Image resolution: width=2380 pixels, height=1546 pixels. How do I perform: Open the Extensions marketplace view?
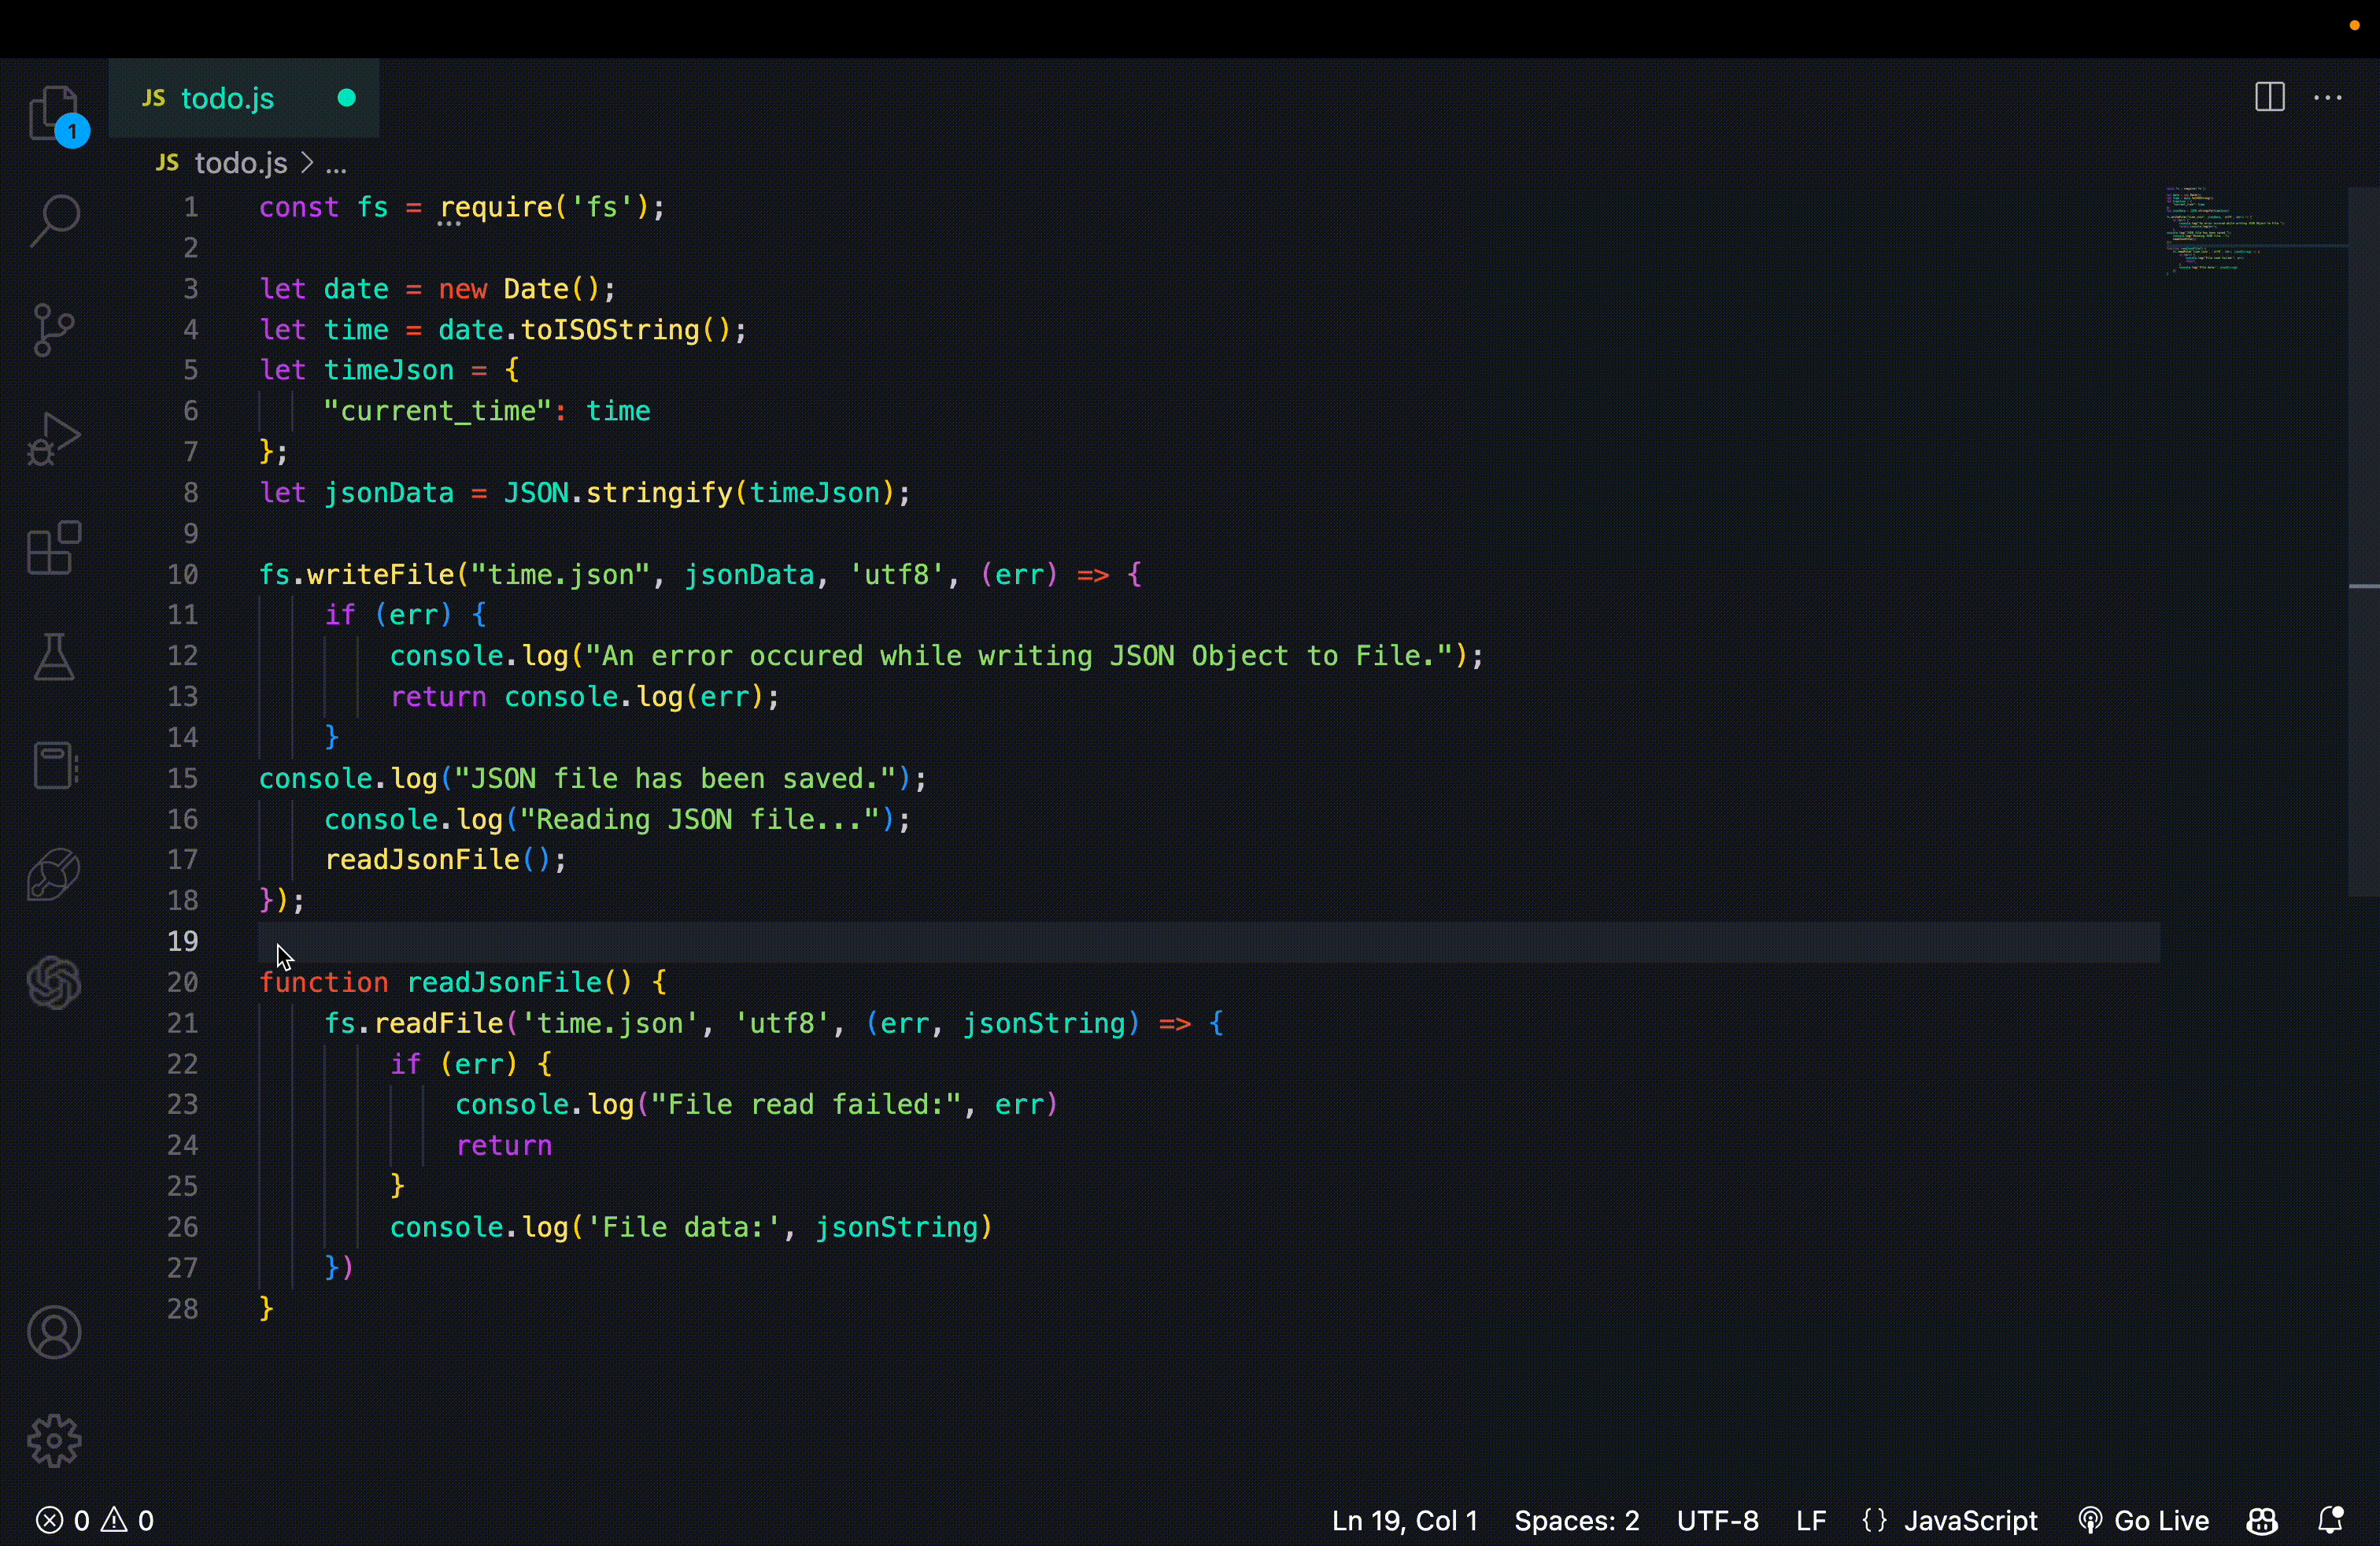point(54,547)
